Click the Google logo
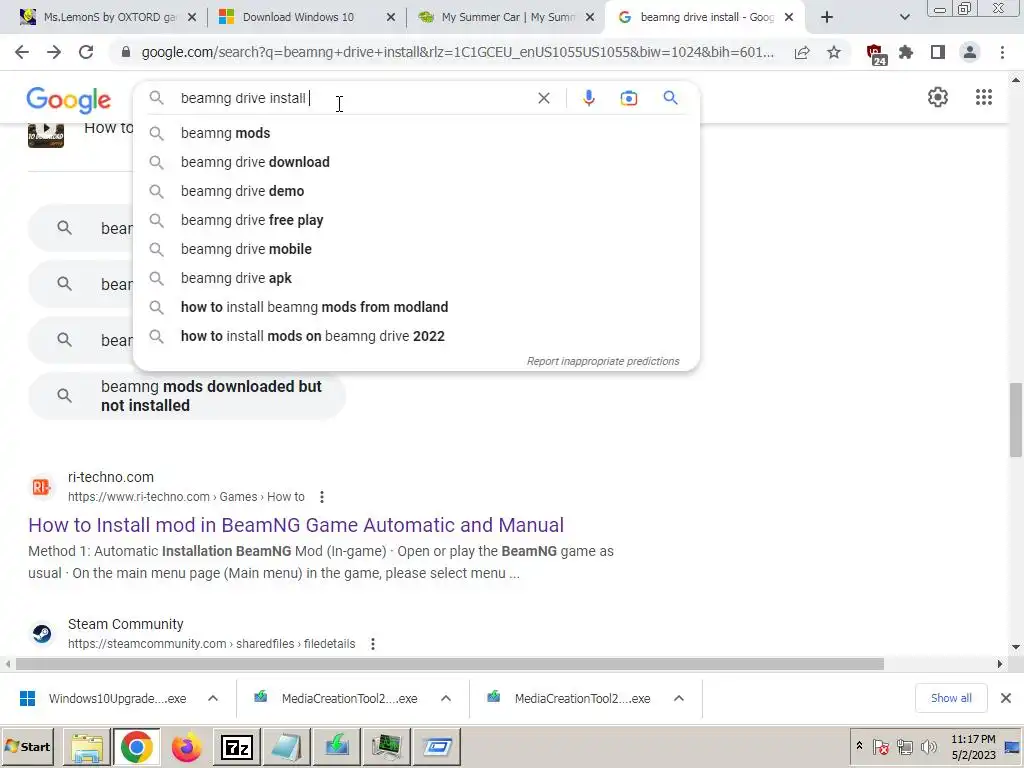This screenshot has height=768, width=1024. pyautogui.click(x=69, y=100)
